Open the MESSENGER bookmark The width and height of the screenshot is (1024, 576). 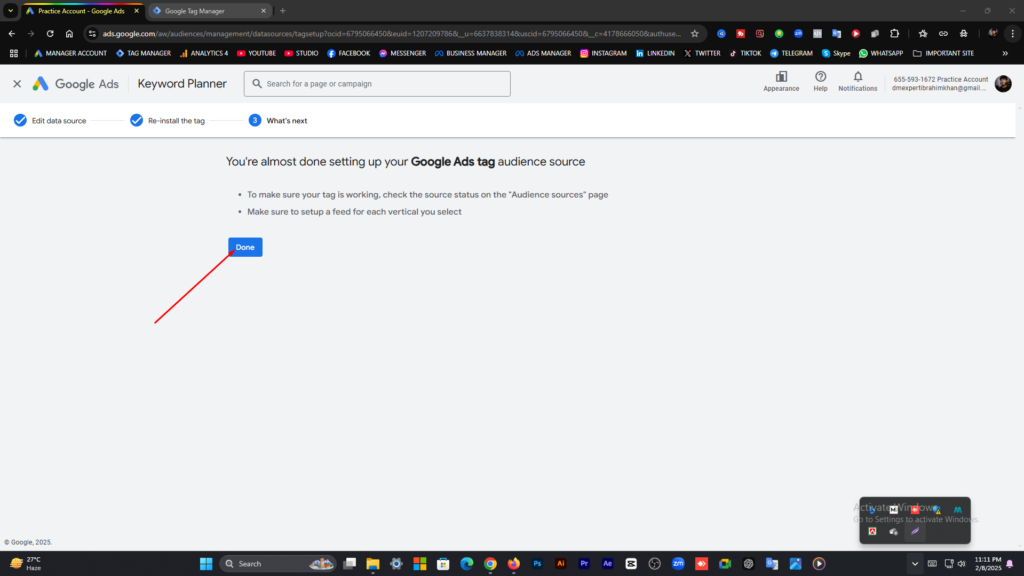pyautogui.click(x=402, y=54)
